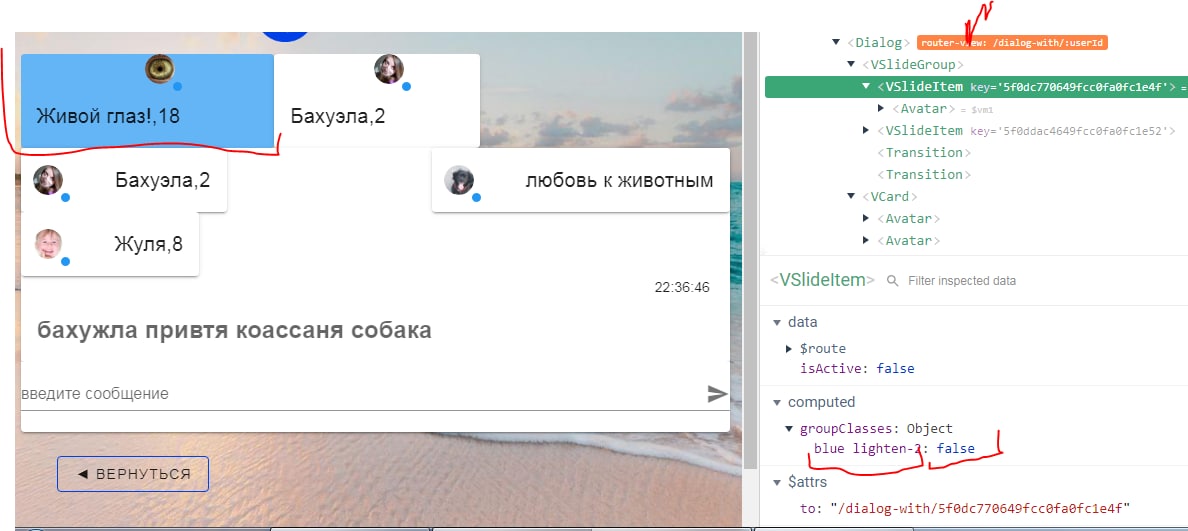
Task: Select the Бахуэла,2 slide item tab
Action: pyautogui.click(x=377, y=101)
